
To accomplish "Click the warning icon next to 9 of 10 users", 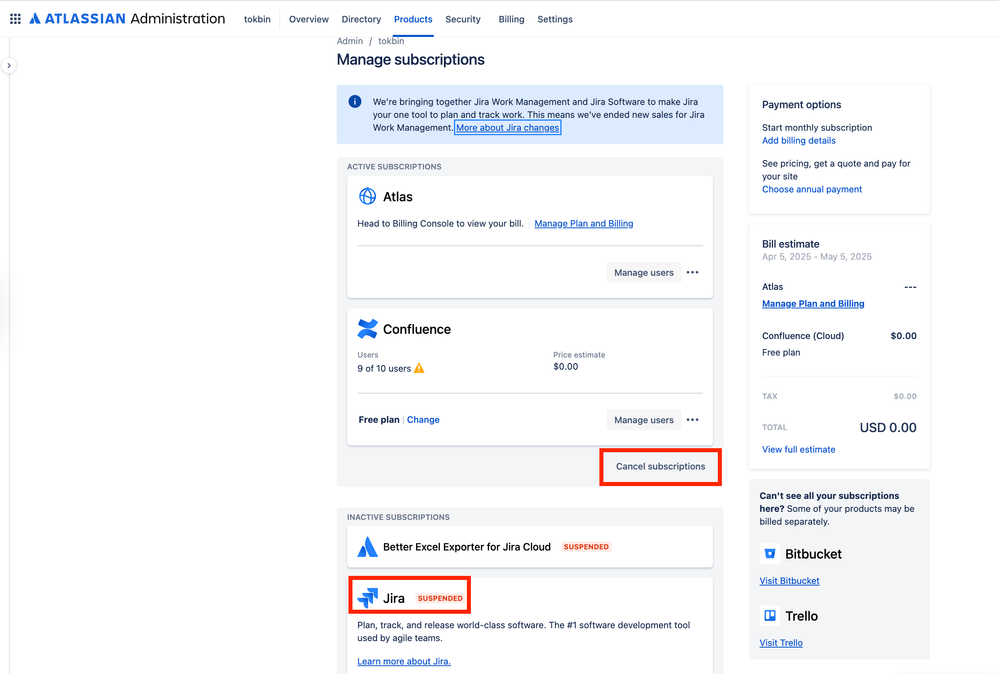I will pyautogui.click(x=419, y=368).
